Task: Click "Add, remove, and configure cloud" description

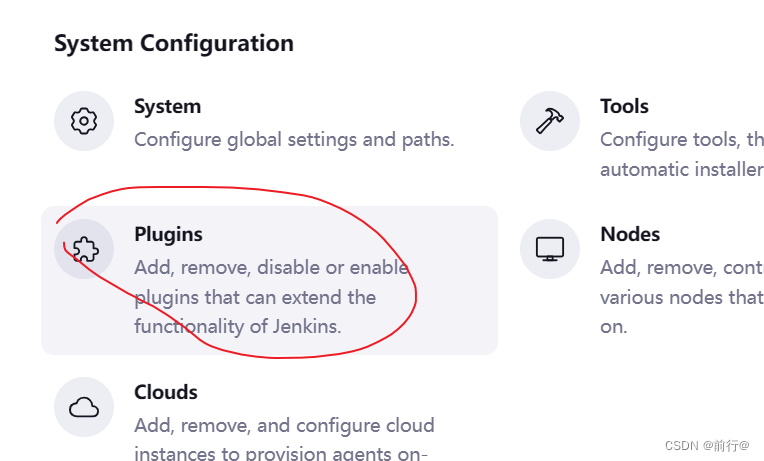Action: pyautogui.click(x=284, y=425)
